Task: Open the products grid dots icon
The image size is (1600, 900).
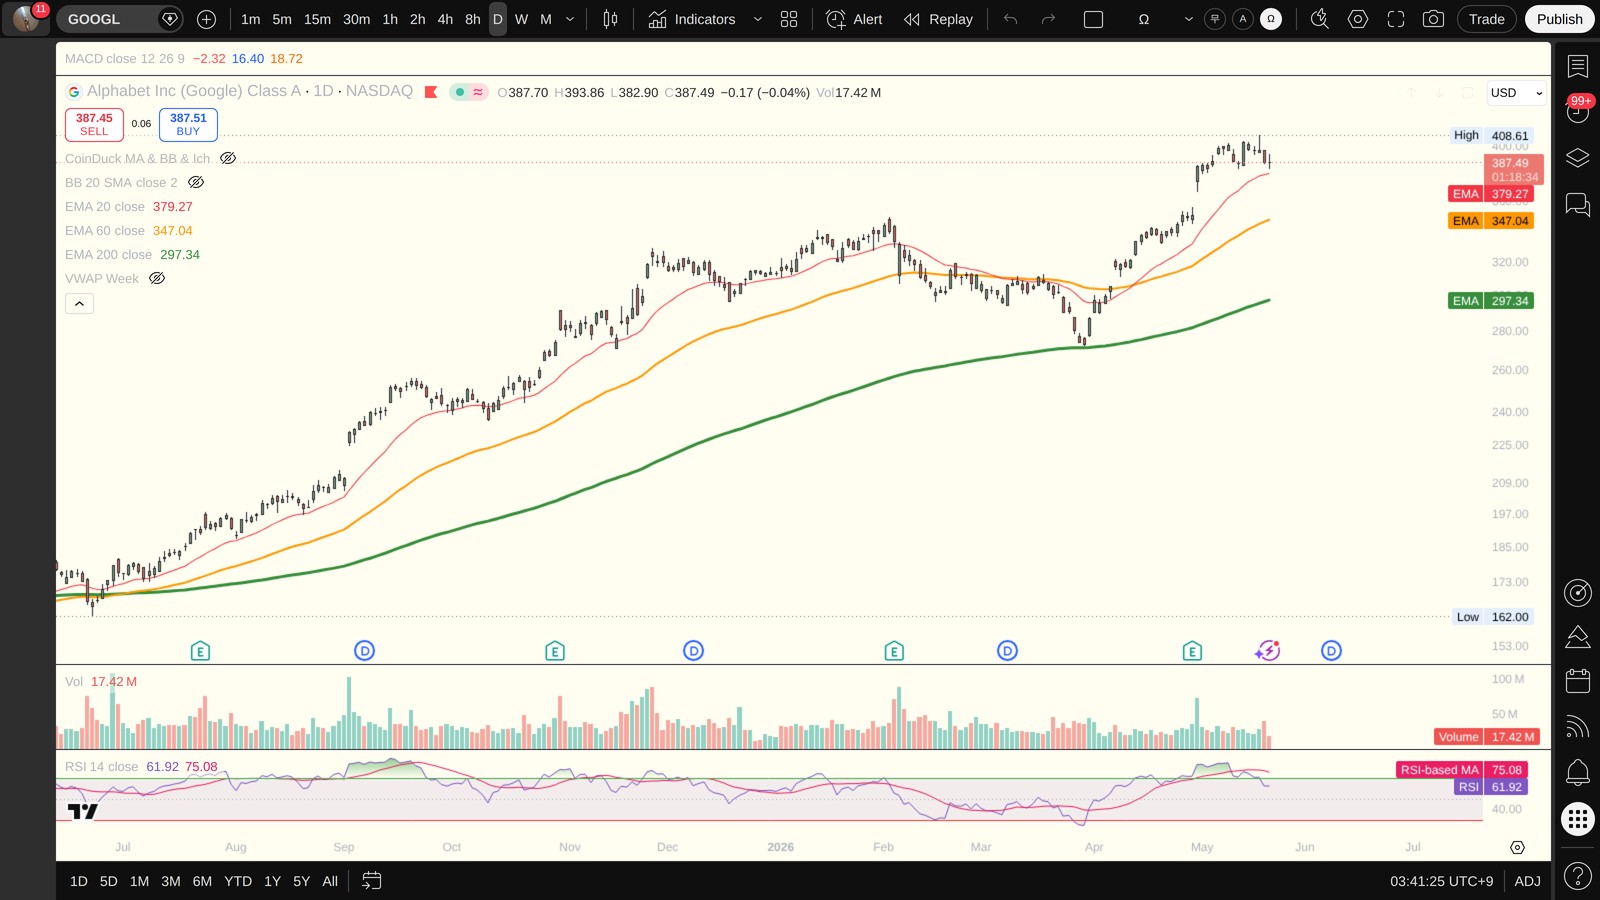Action: (1577, 820)
